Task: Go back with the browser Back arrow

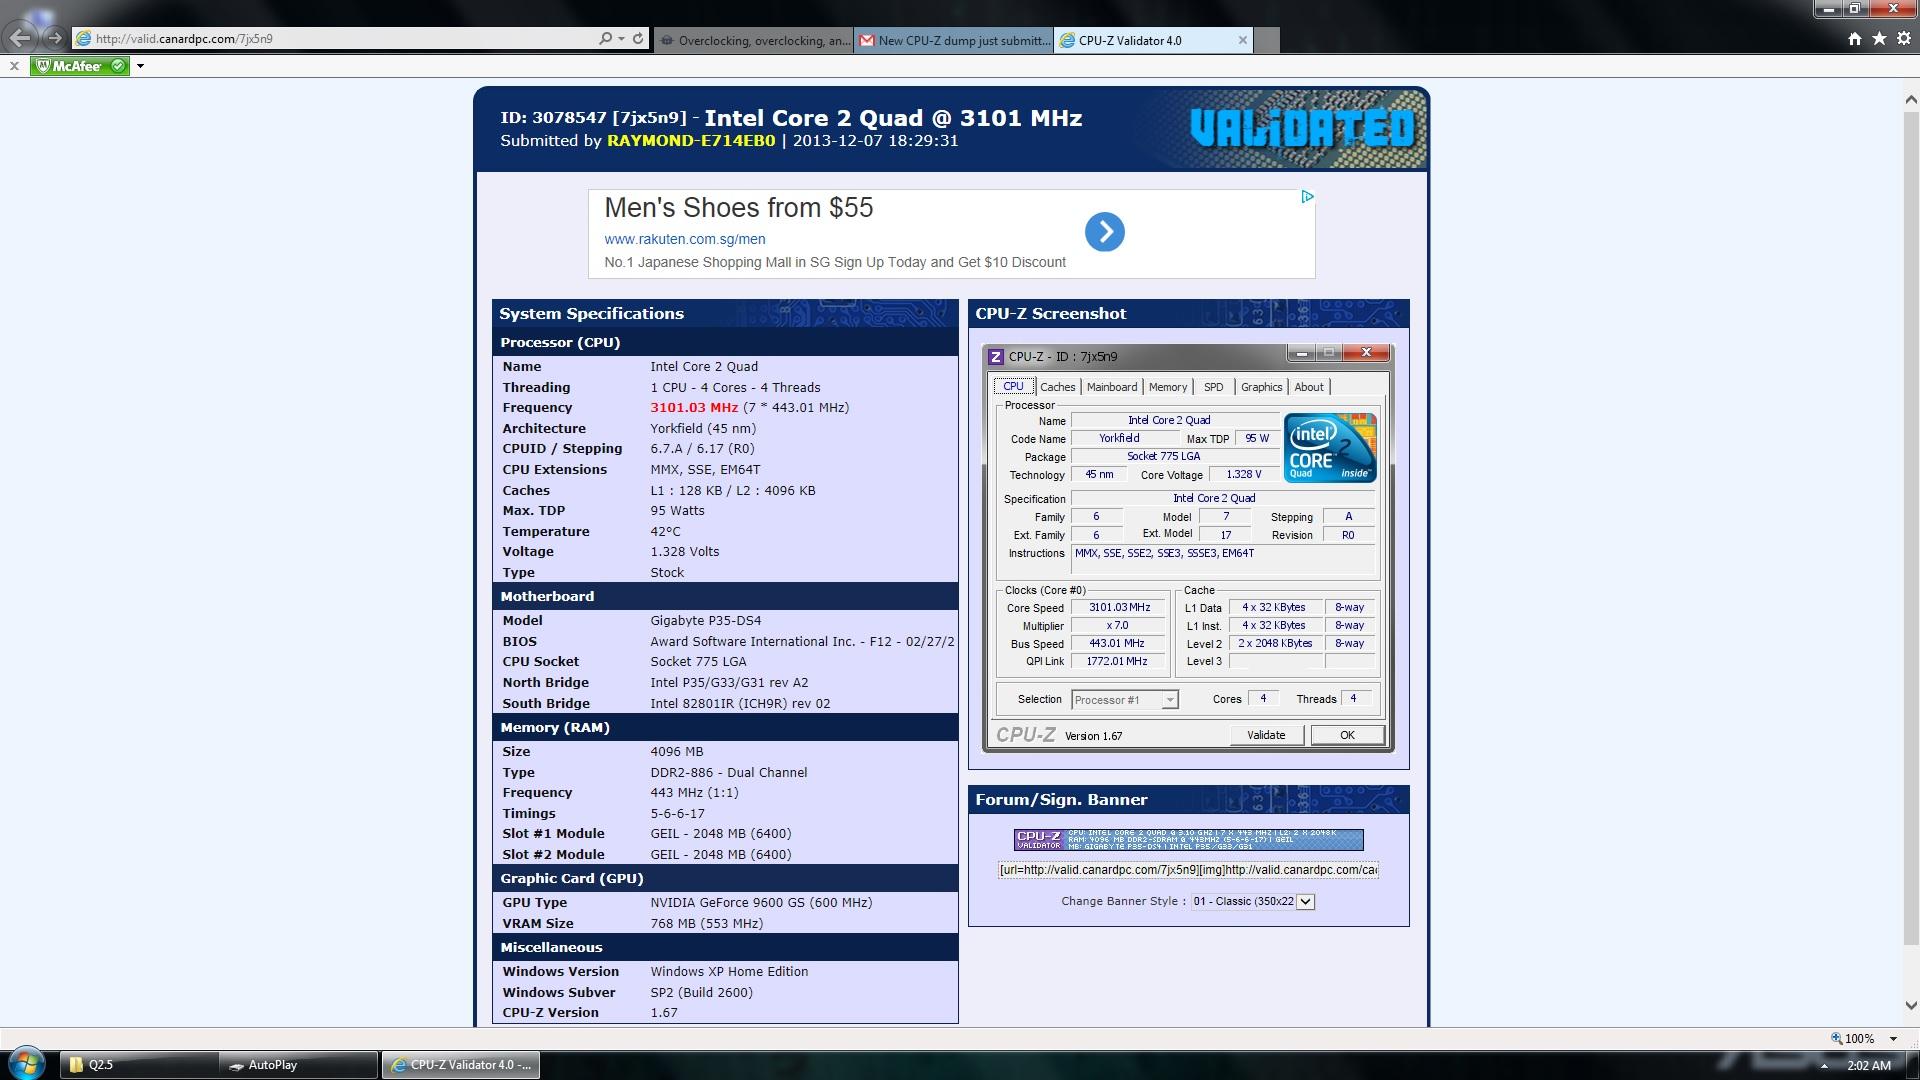Action: point(21,38)
